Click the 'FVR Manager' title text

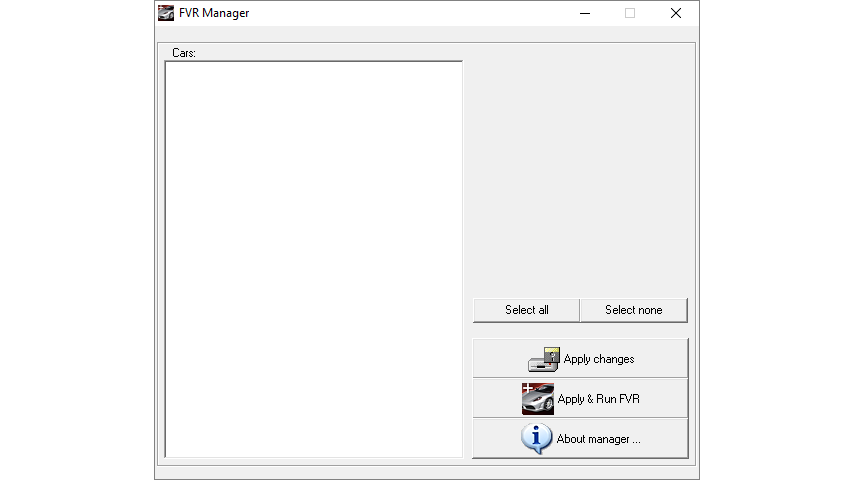click(214, 13)
